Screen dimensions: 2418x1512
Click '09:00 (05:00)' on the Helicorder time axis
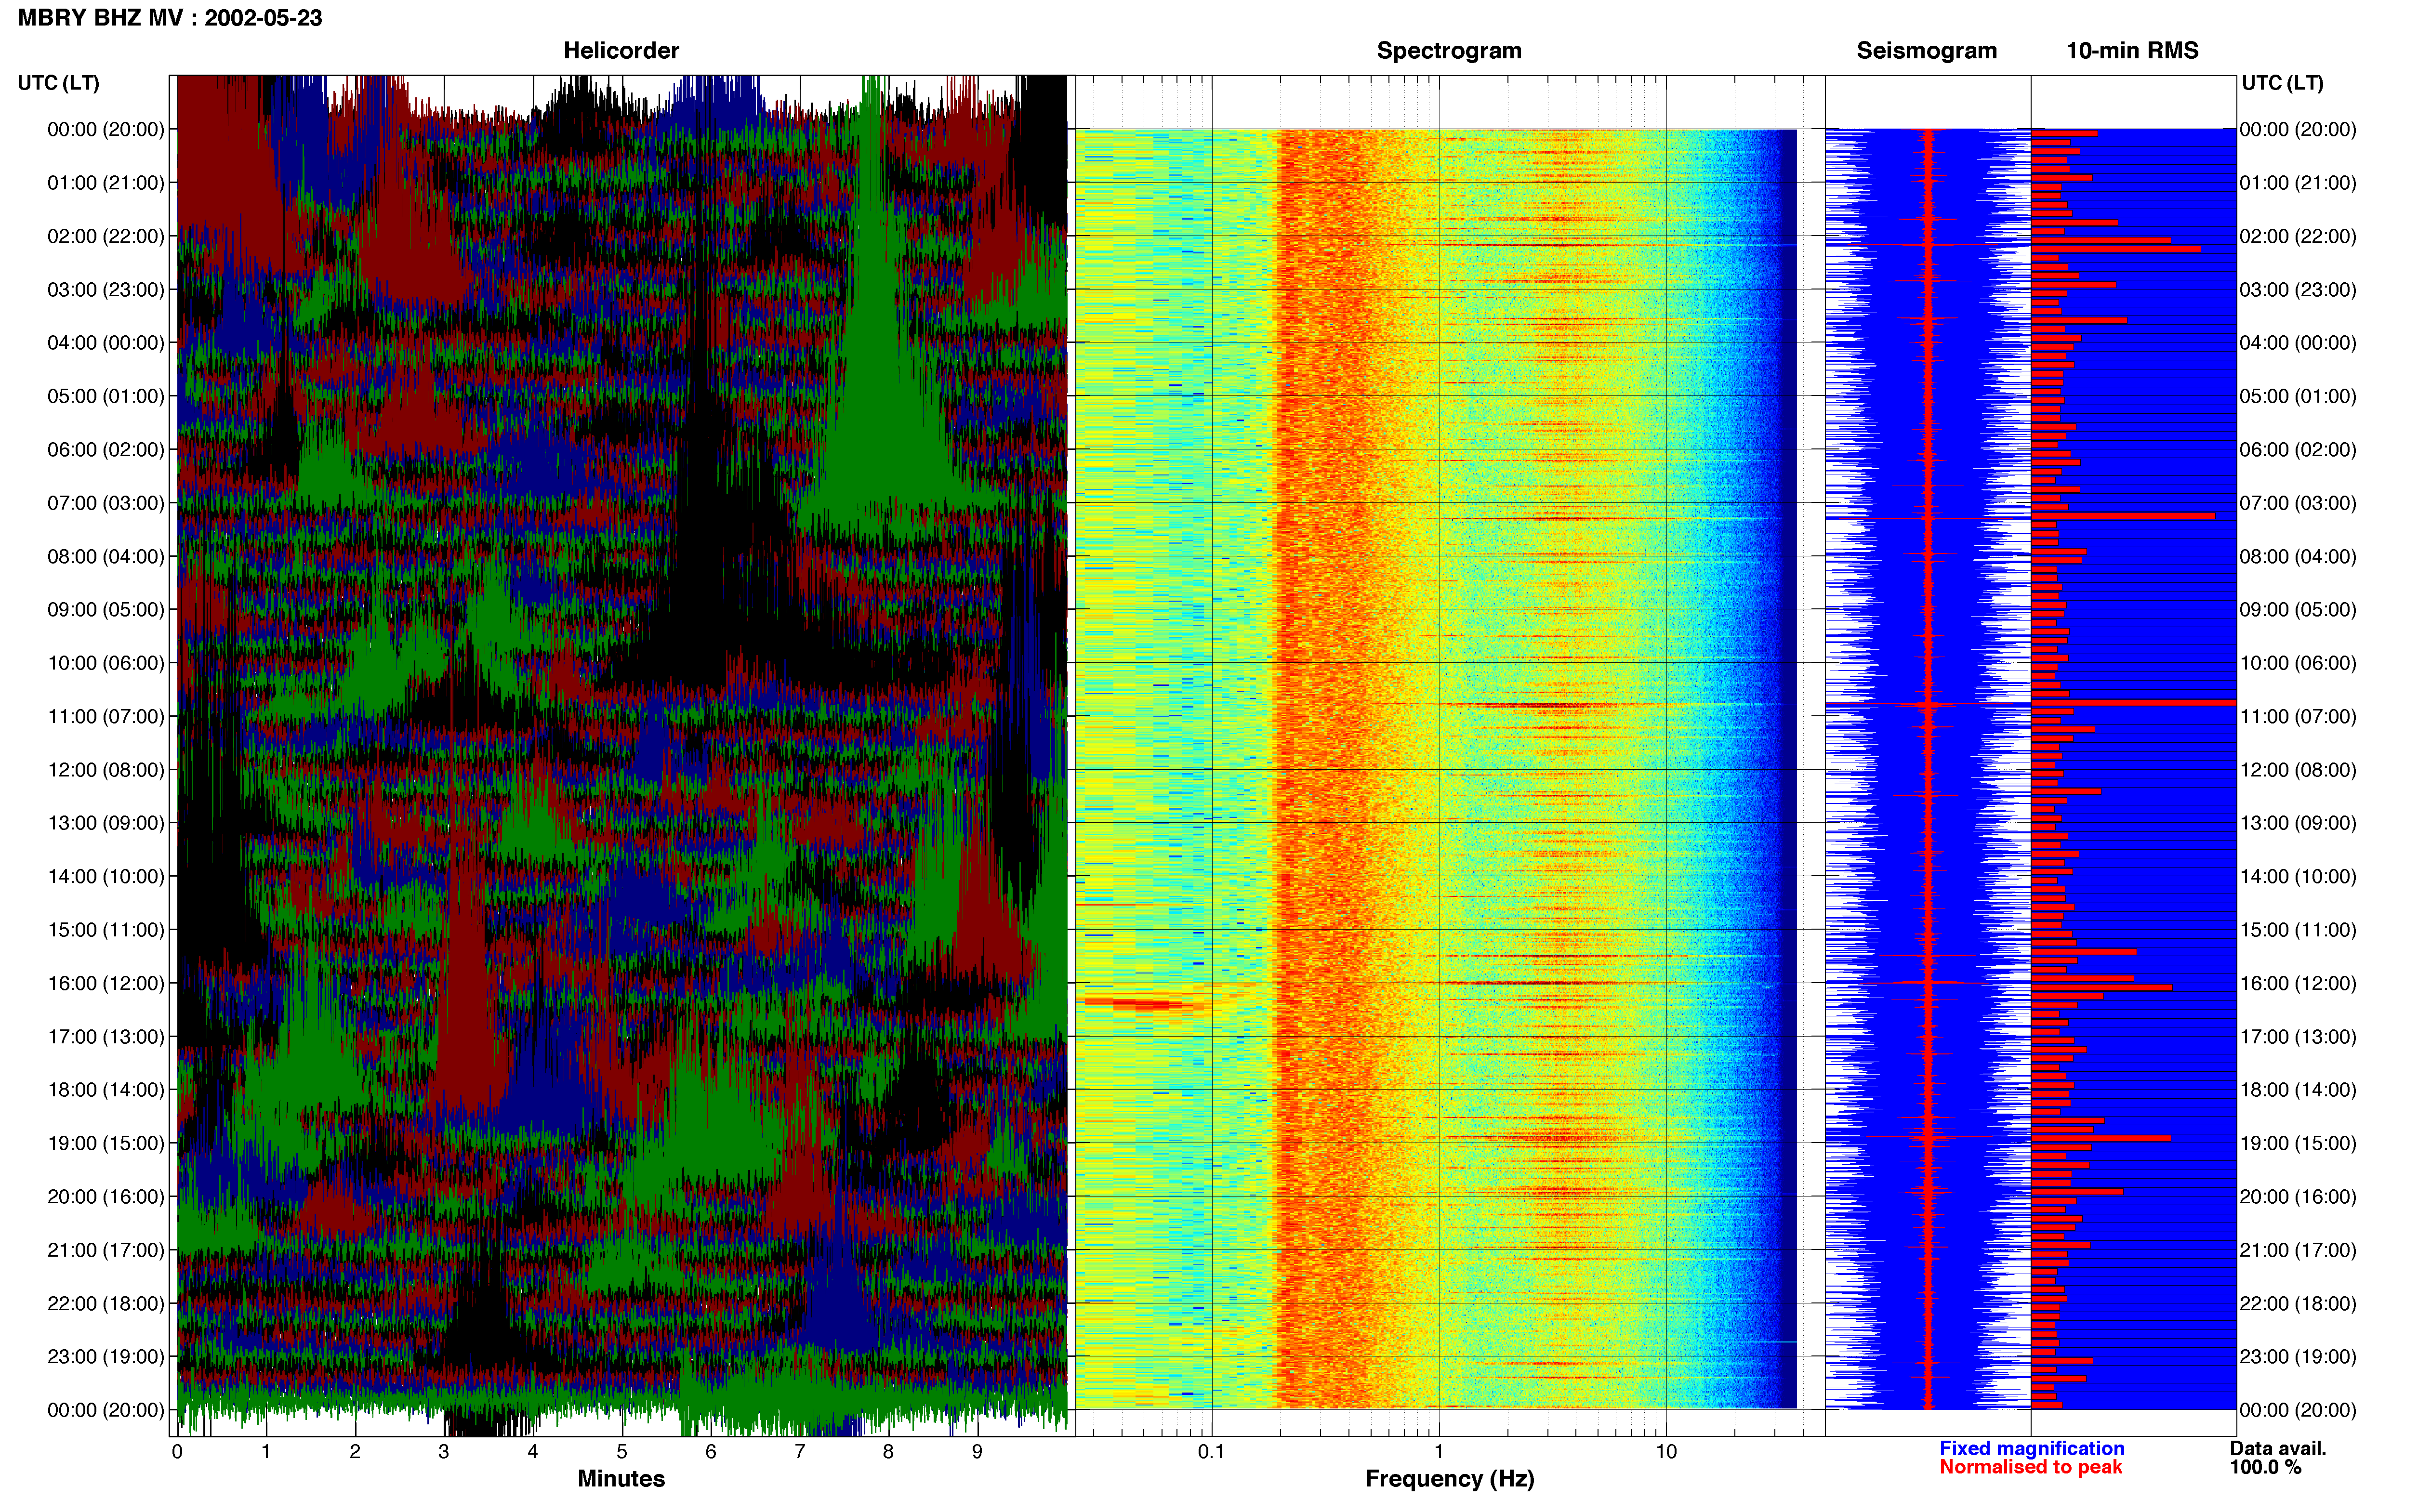(x=106, y=610)
